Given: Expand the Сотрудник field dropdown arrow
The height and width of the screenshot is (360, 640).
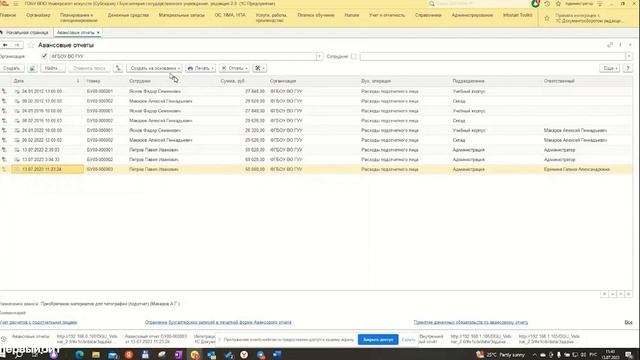Looking at the screenshot, I should 629,56.
